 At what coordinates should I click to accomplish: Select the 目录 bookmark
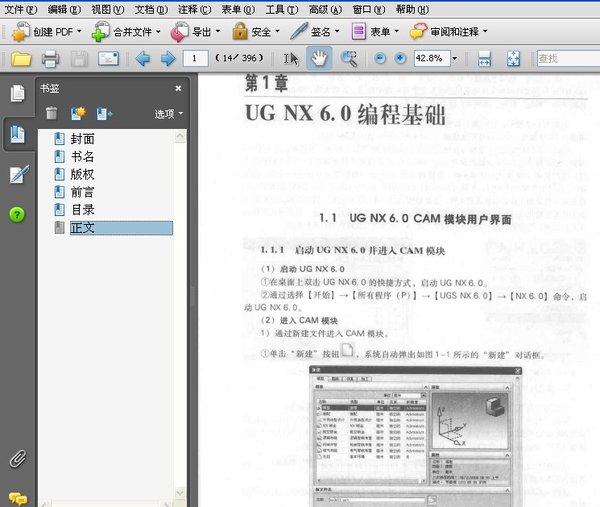pos(82,210)
